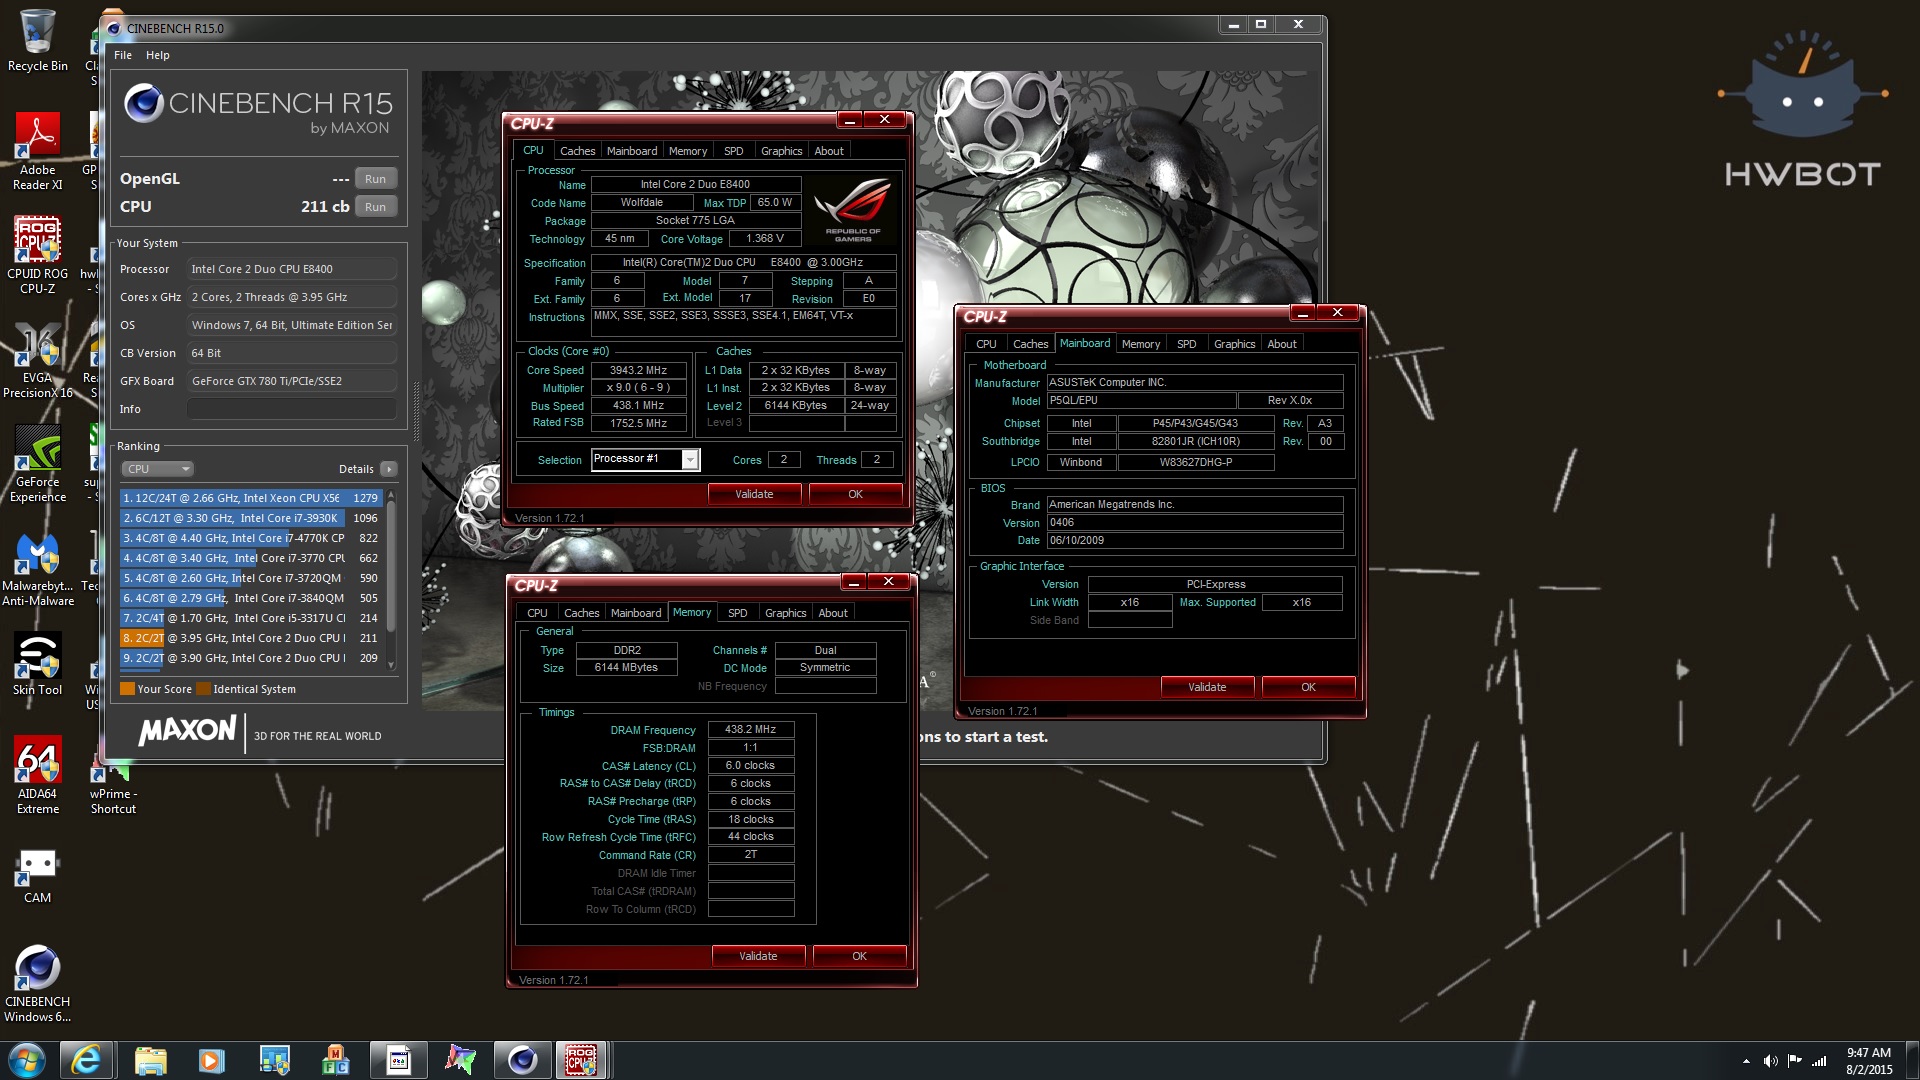Open Windows Explorer folder icon in taskbar

pyautogui.click(x=150, y=1060)
